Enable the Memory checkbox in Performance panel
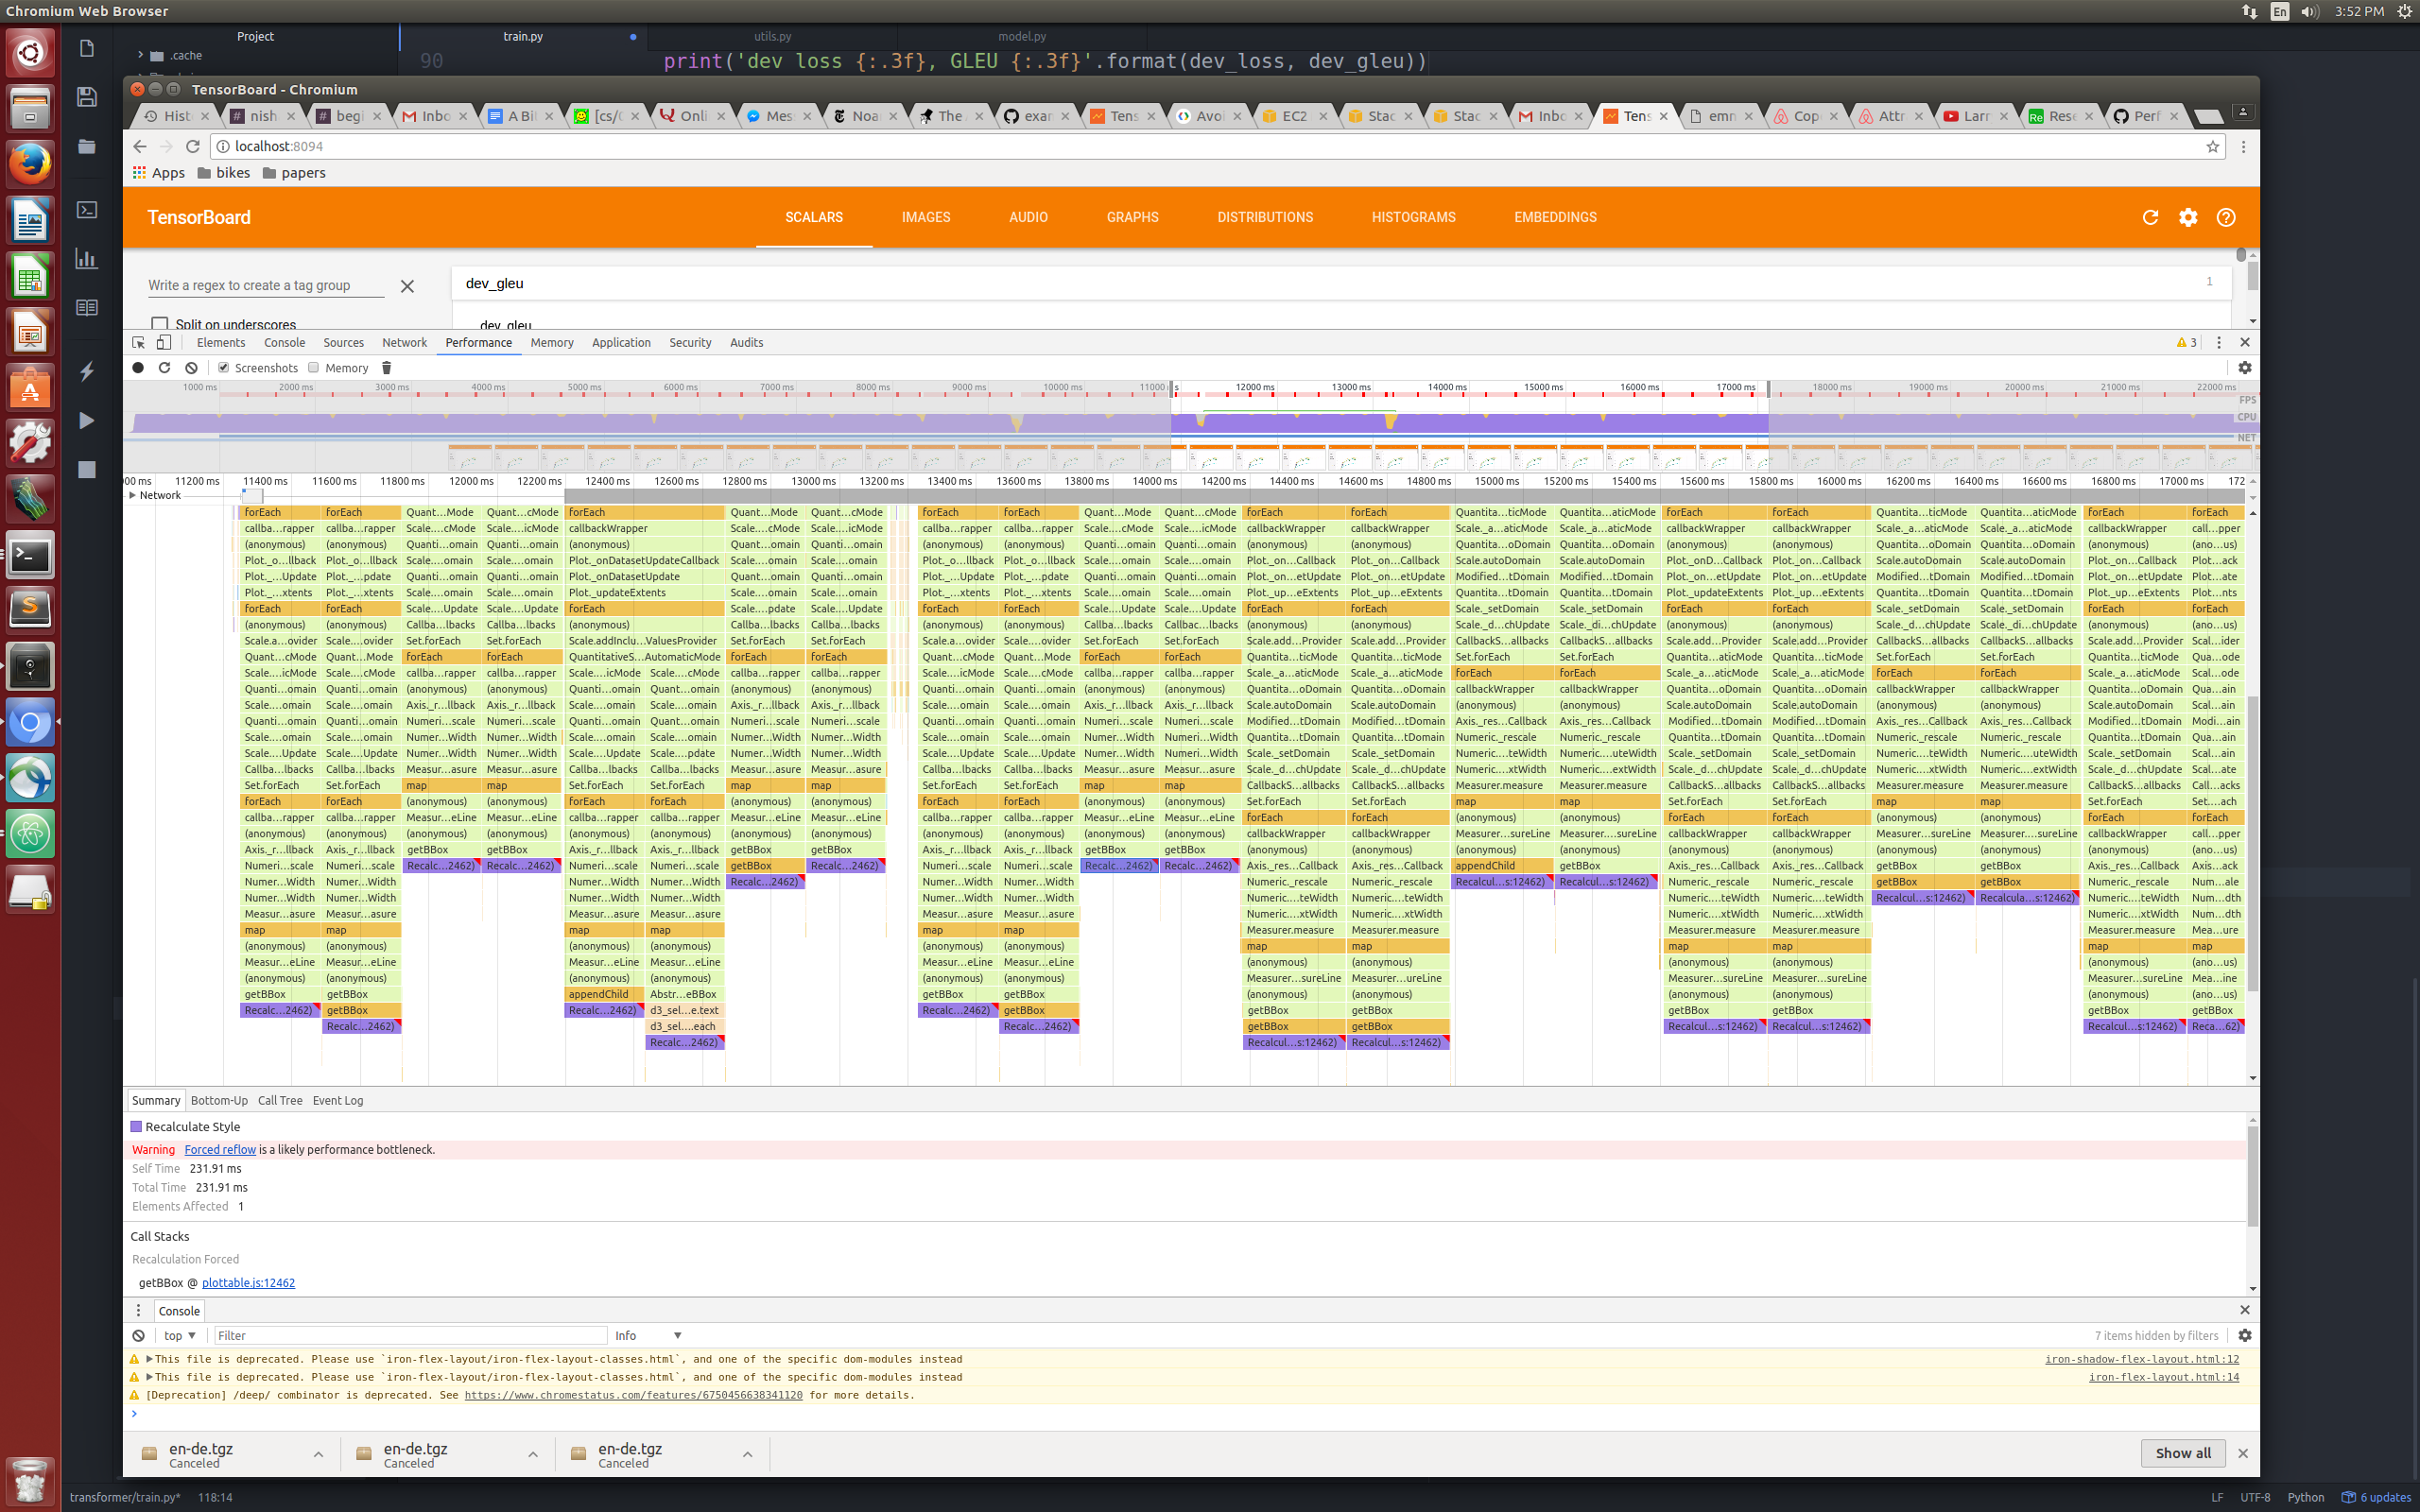The image size is (2420, 1512). pos(313,368)
